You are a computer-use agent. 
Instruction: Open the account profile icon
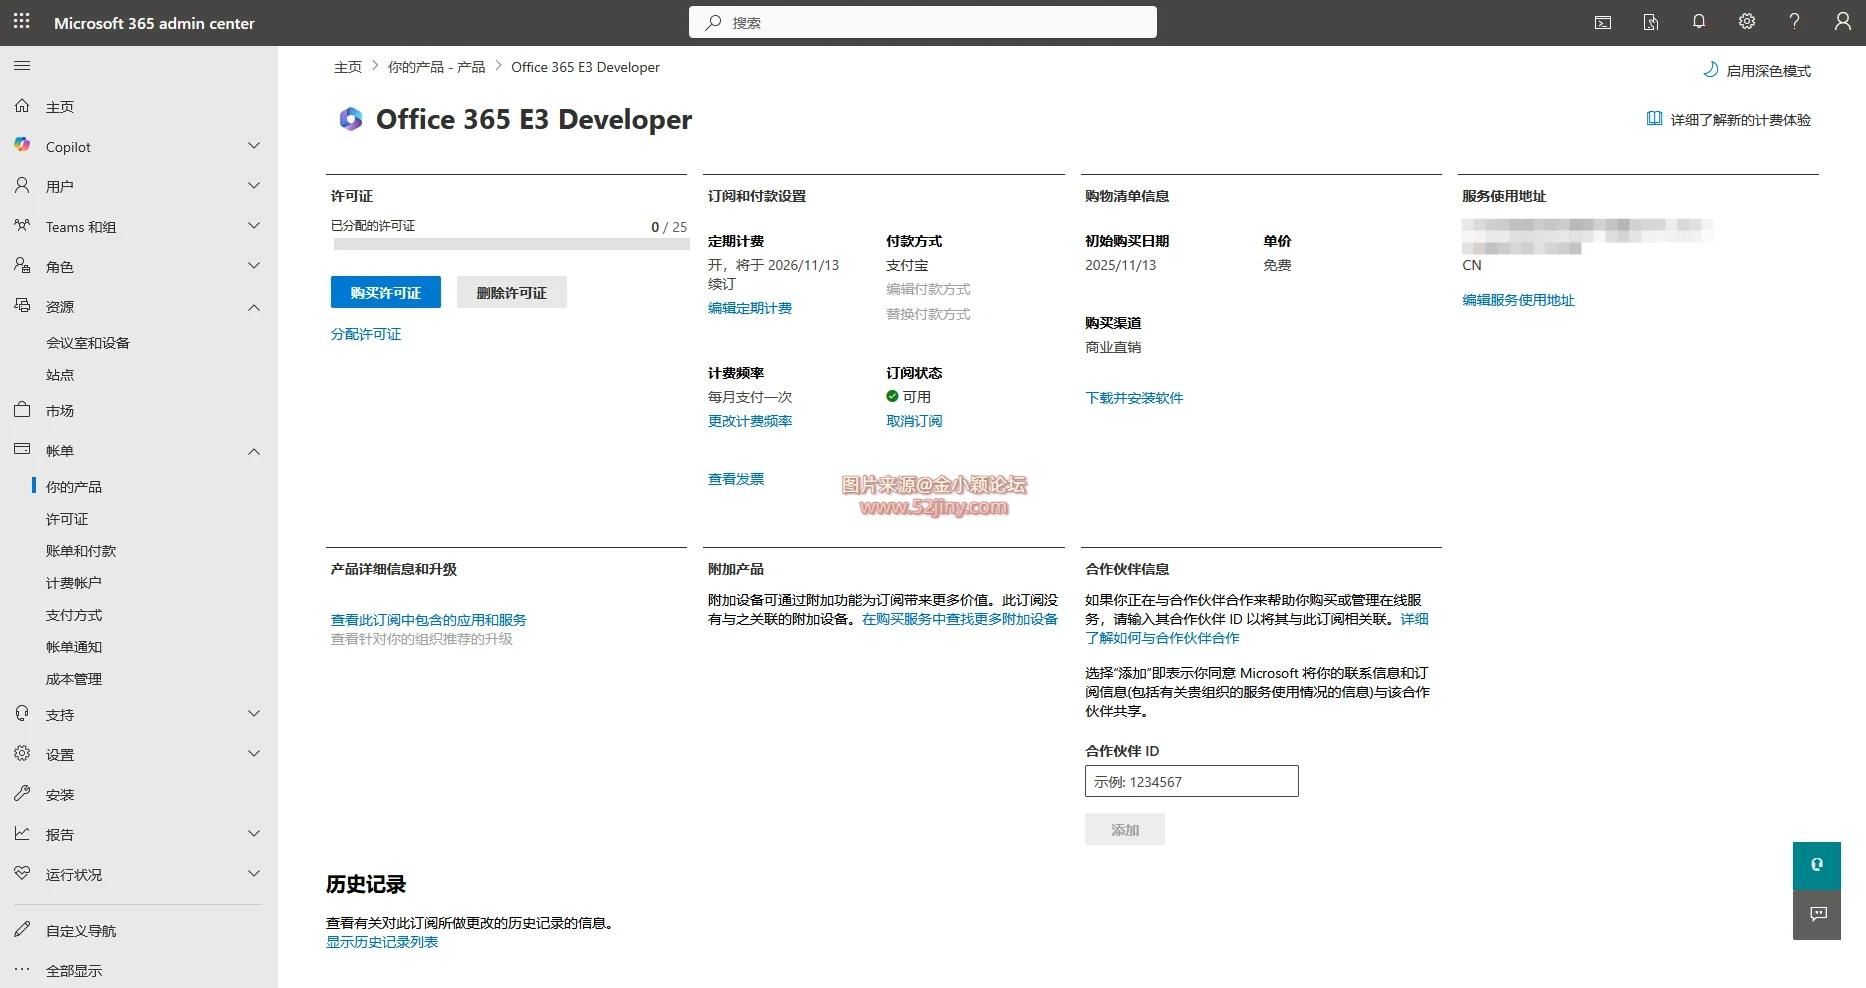point(1842,21)
